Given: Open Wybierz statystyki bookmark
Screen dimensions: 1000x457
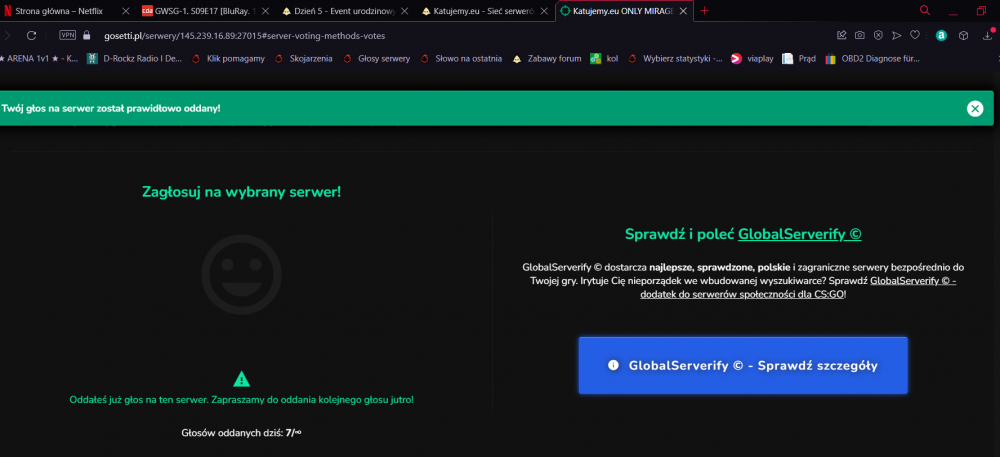Looking at the screenshot, I should coord(675,59).
